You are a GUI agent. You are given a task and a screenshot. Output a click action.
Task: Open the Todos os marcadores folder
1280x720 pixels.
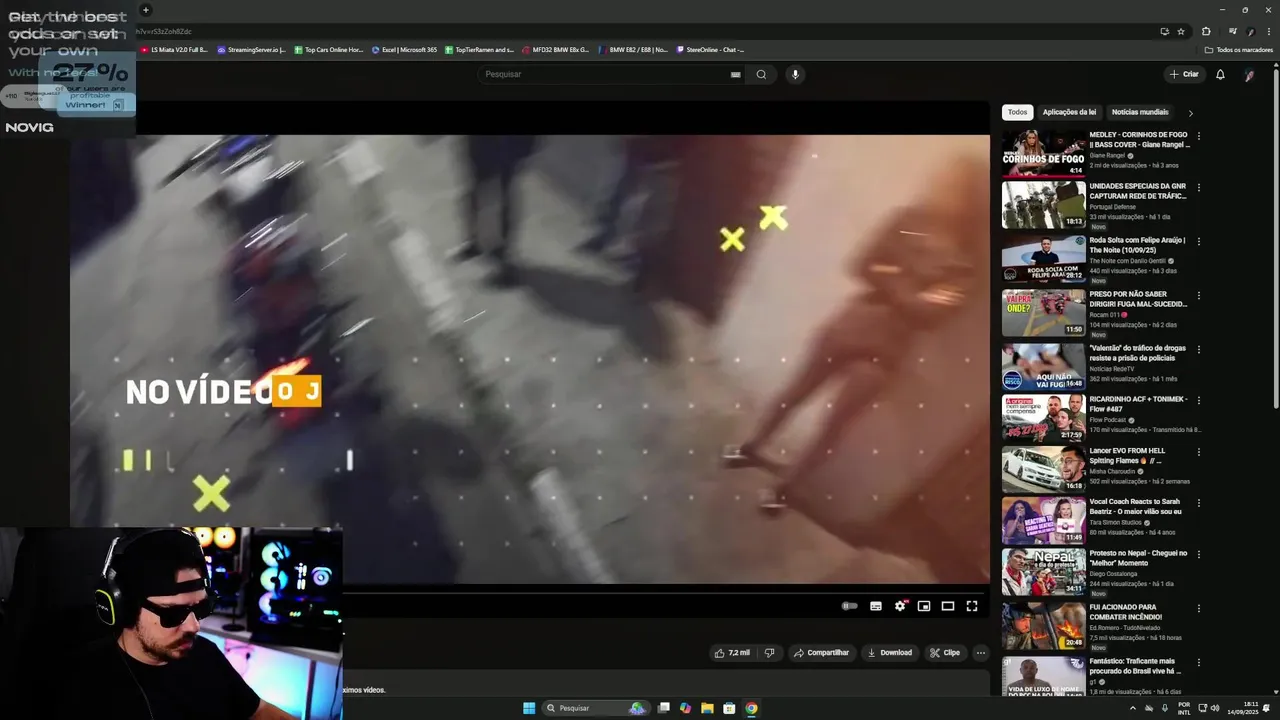coord(1238,49)
